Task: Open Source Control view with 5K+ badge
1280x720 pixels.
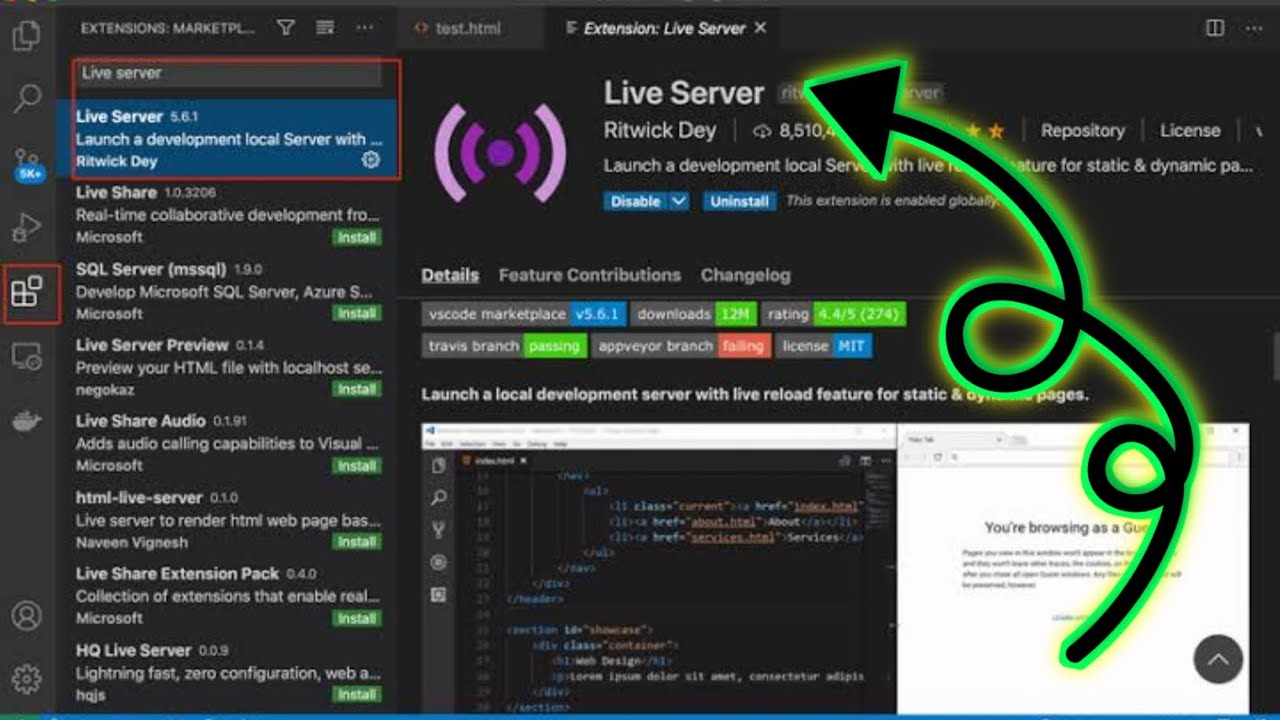Action: pos(27,164)
